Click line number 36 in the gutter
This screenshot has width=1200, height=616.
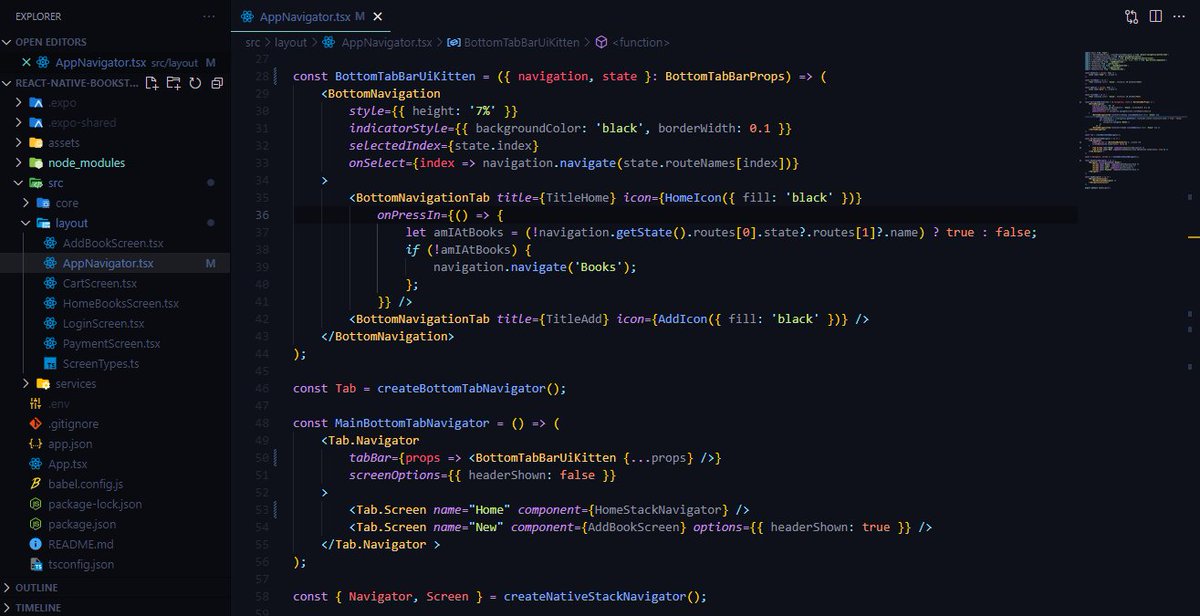click(x=263, y=215)
